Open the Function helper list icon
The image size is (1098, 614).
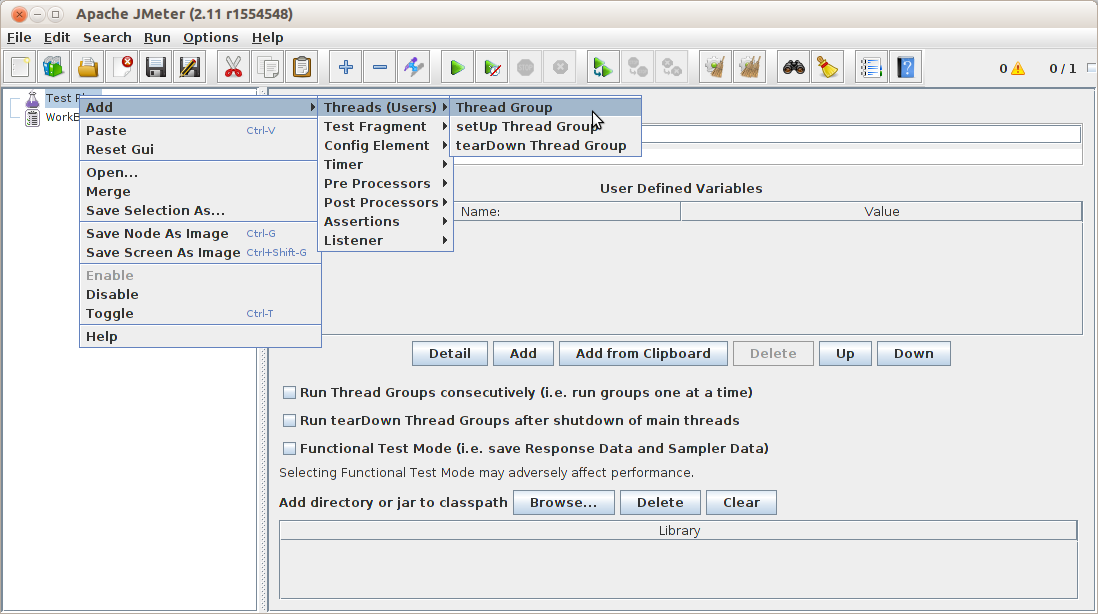(x=871, y=67)
